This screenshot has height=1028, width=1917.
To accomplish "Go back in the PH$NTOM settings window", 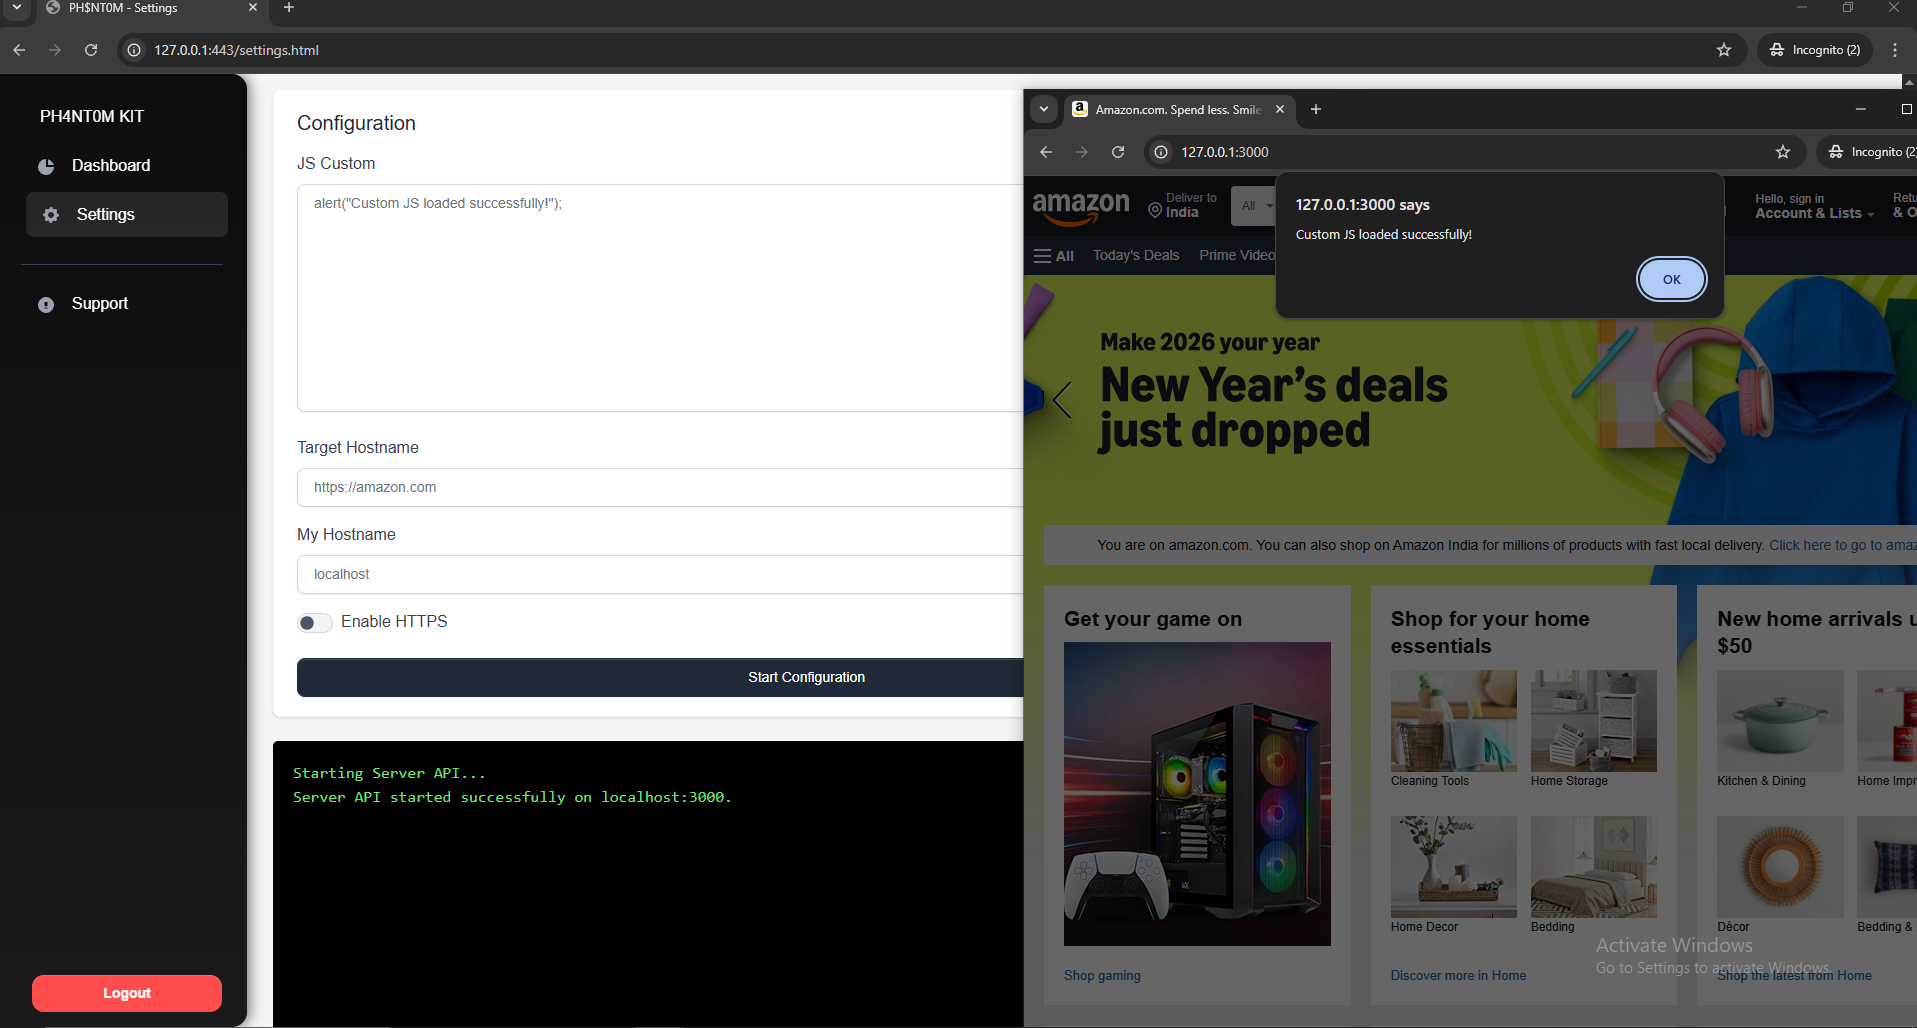I will (x=19, y=50).
